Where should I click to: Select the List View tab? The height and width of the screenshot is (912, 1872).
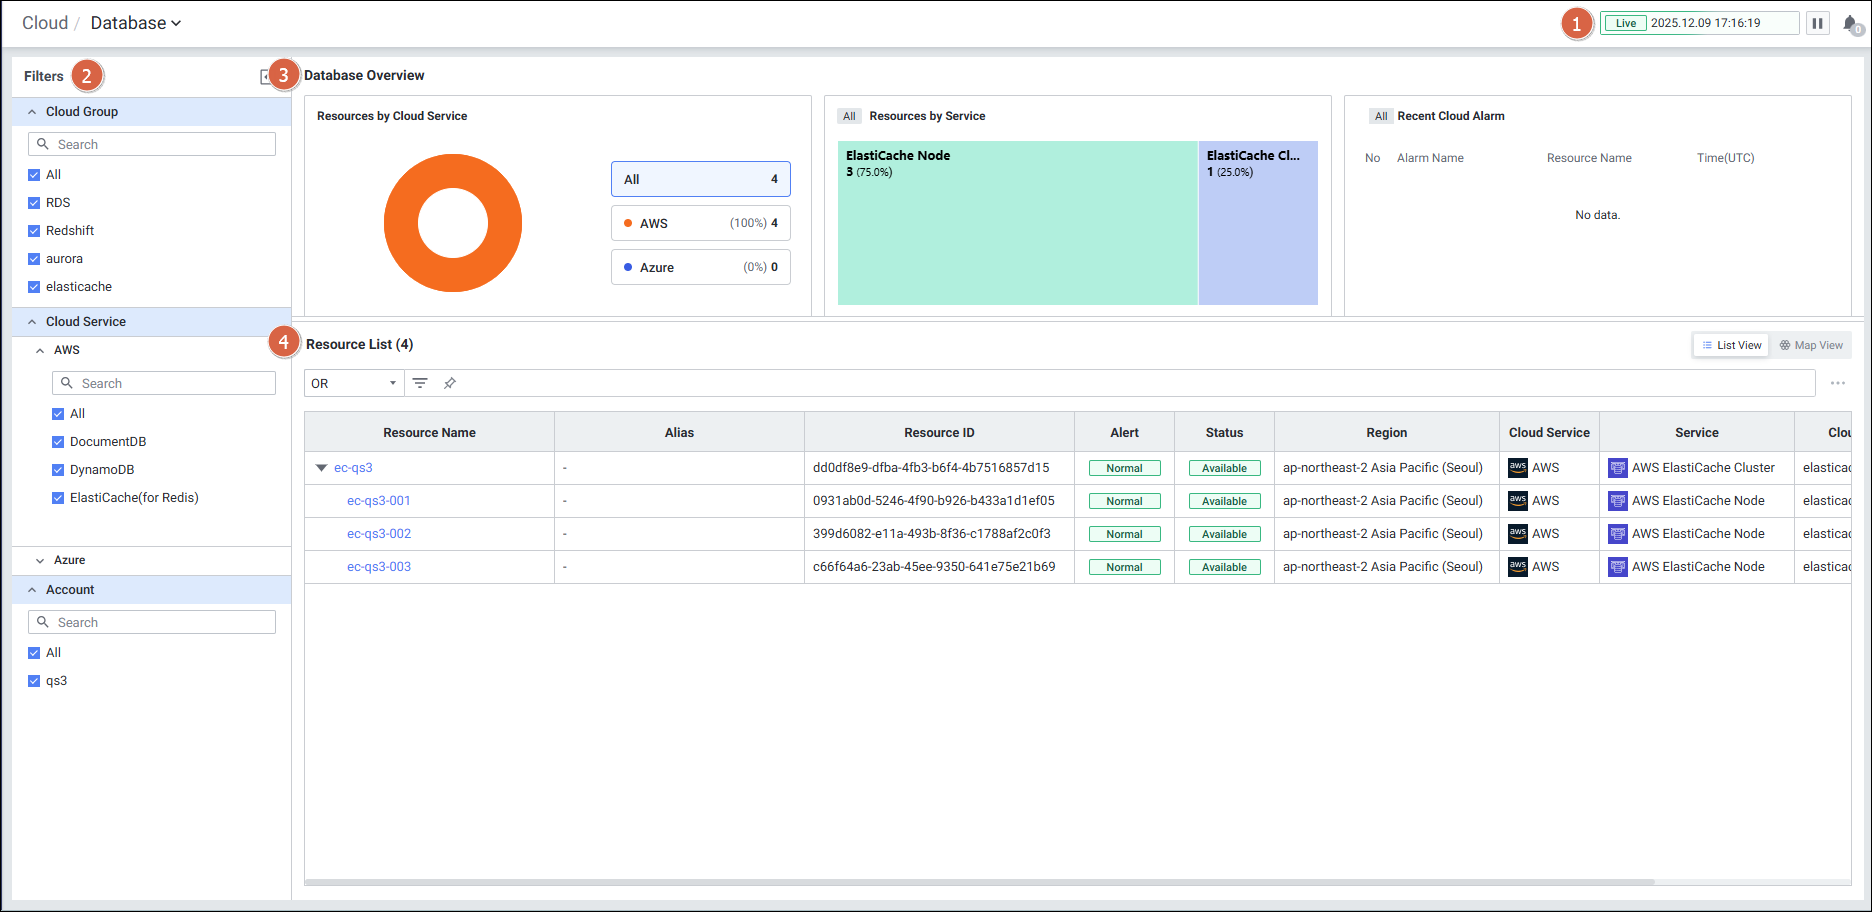pos(1731,345)
